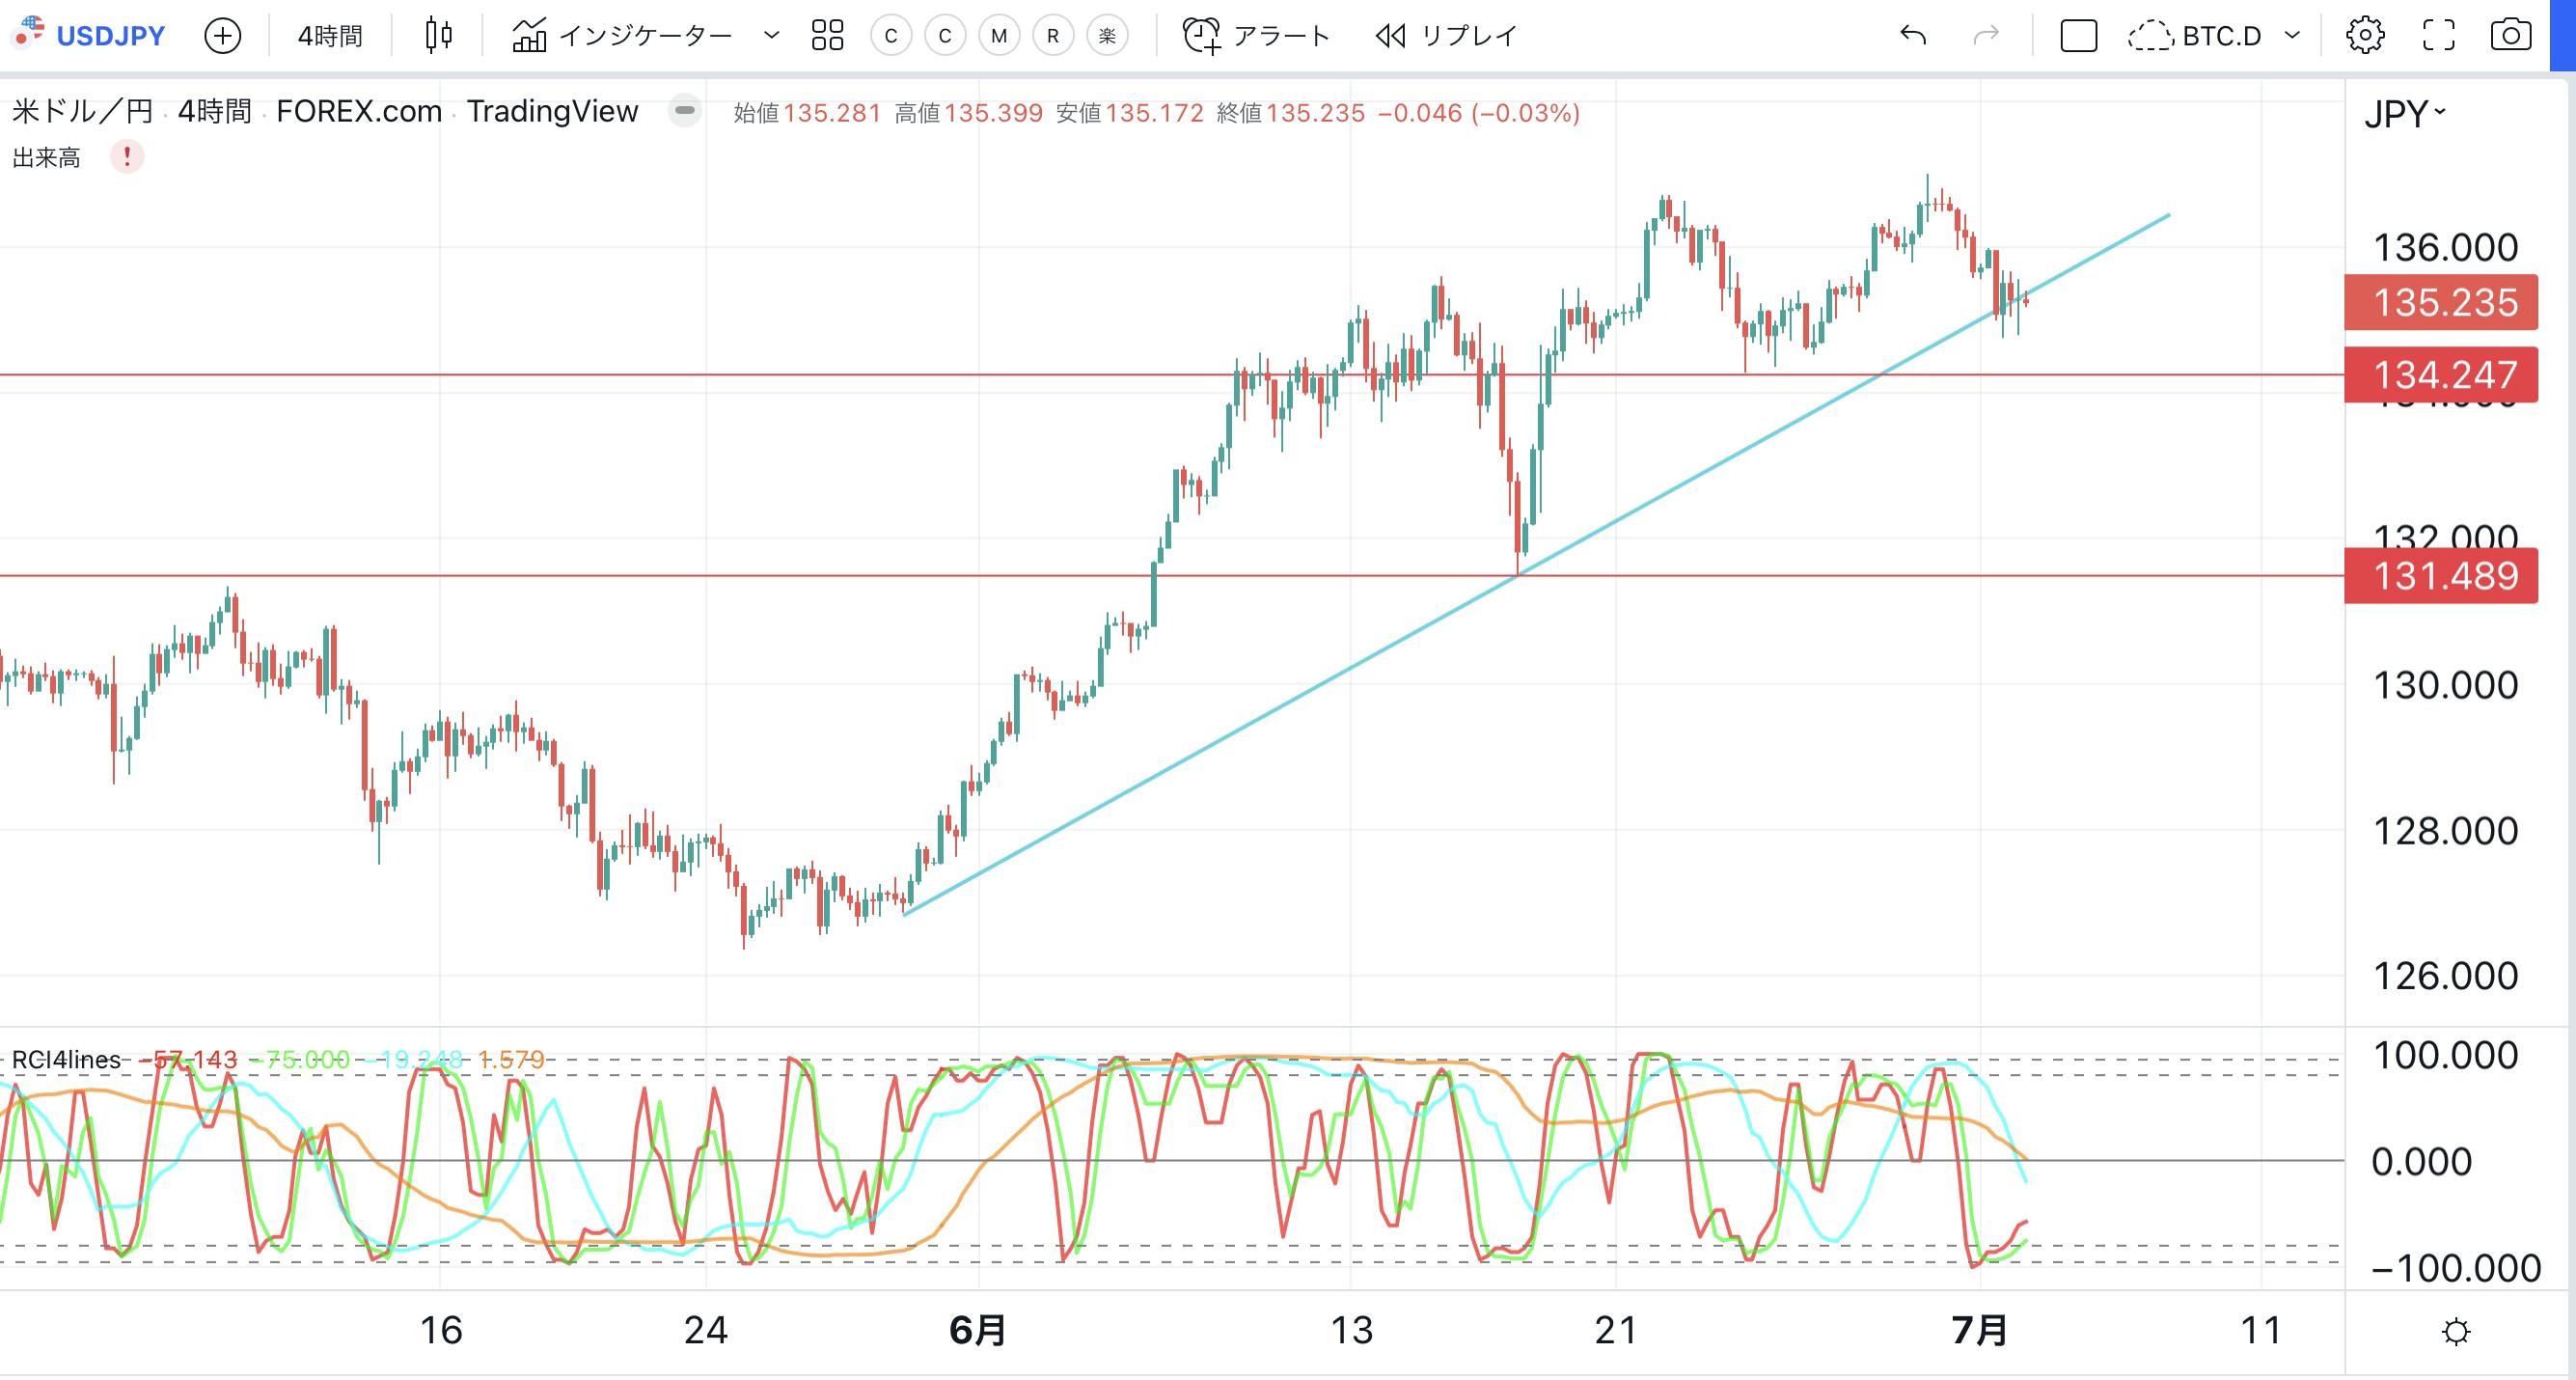Collapse the legend with the minus toggle
Screen dimensions: 2576x1380
click(685, 110)
